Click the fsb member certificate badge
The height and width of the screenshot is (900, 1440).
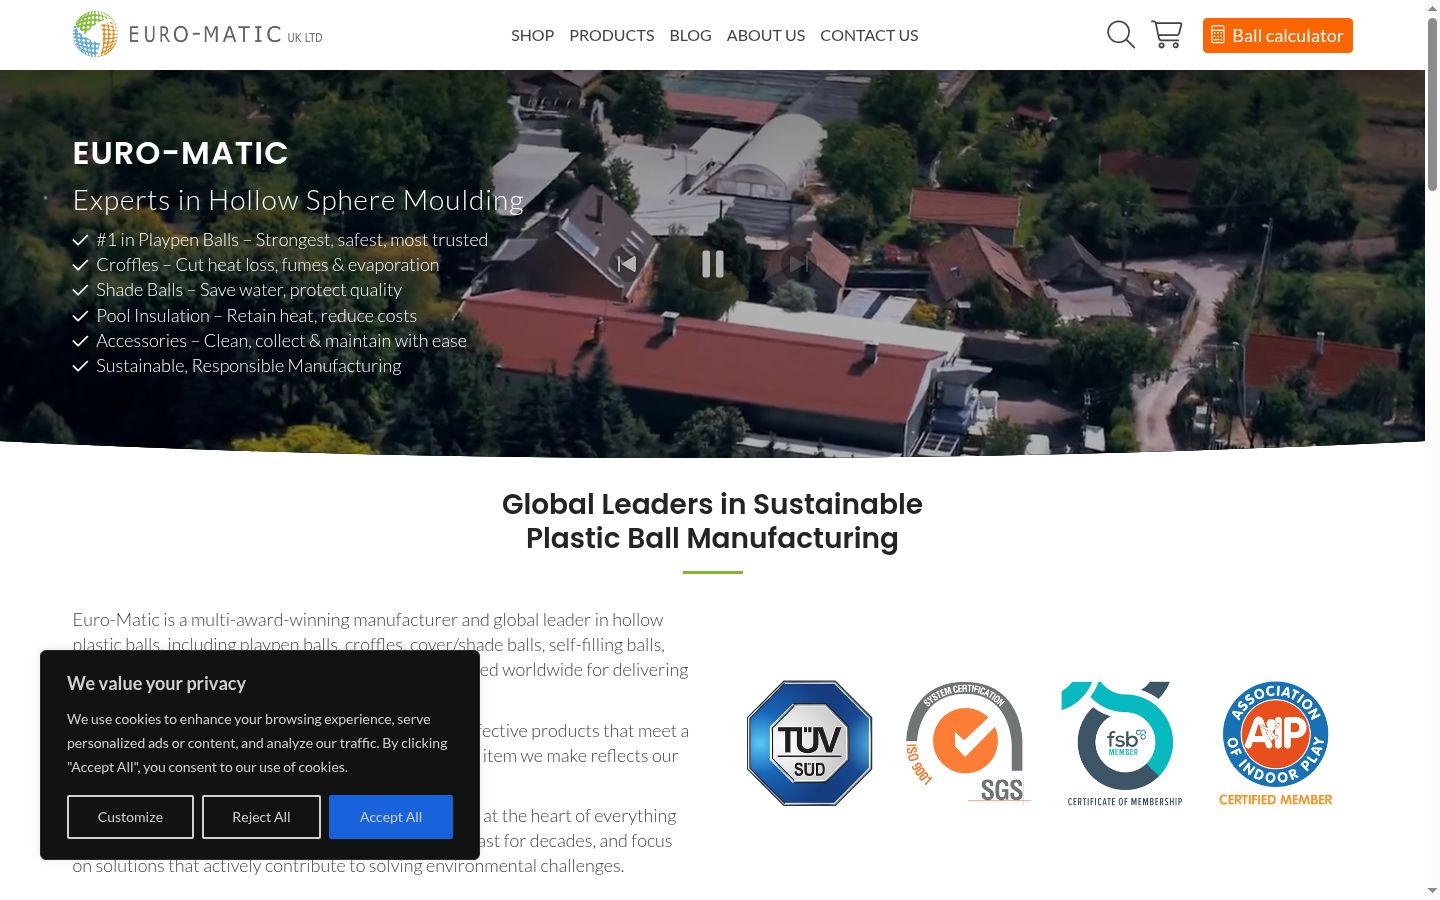tap(1124, 744)
